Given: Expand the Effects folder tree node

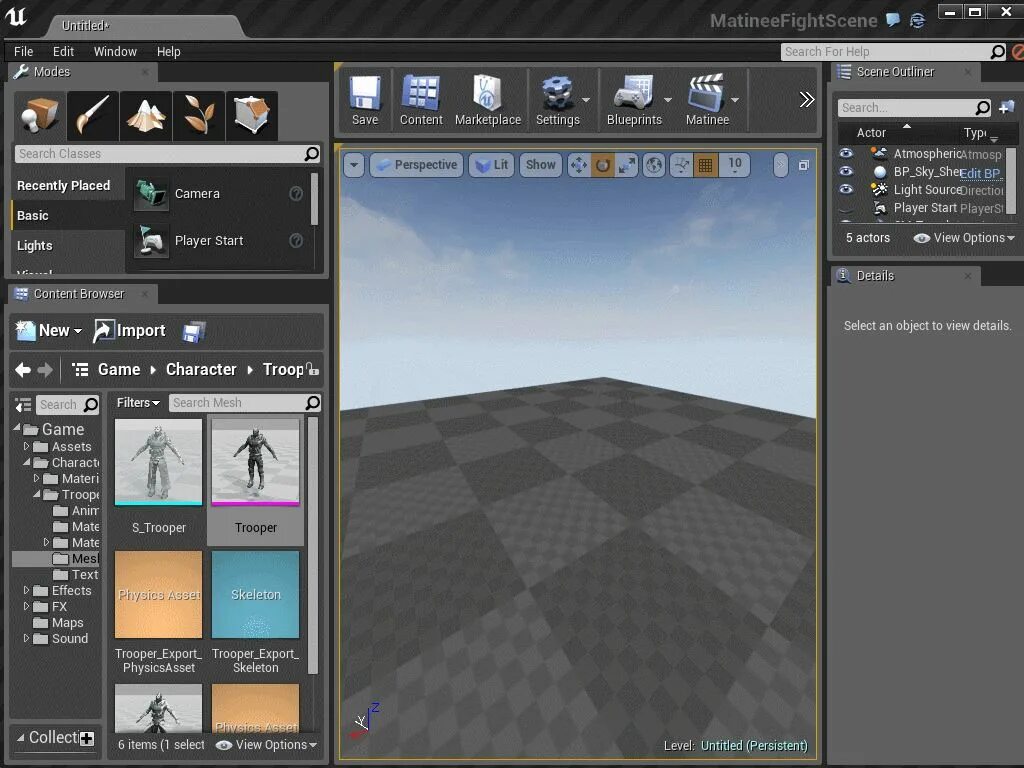Looking at the screenshot, I should pos(27,590).
